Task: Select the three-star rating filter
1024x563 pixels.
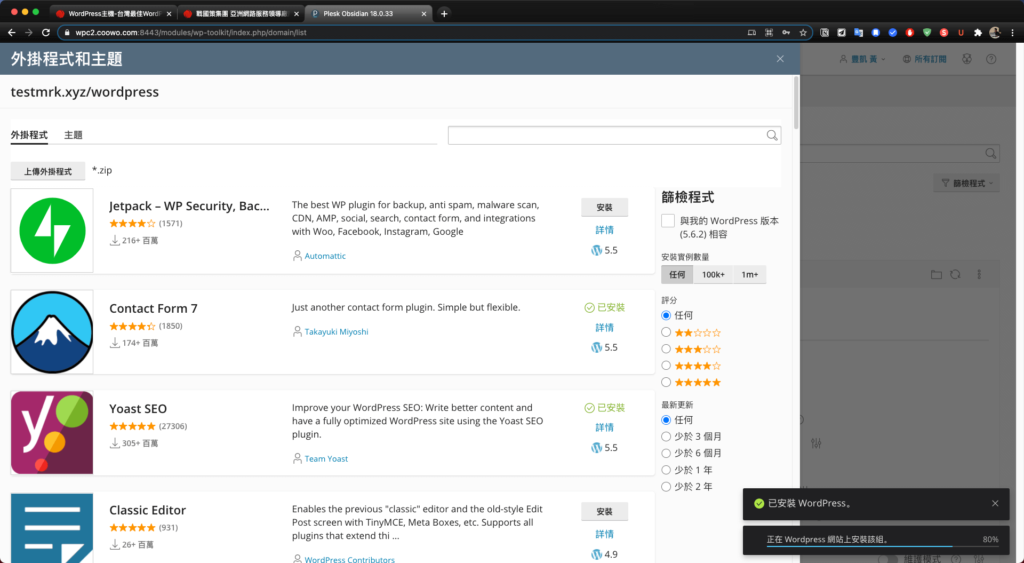Action: (x=666, y=349)
